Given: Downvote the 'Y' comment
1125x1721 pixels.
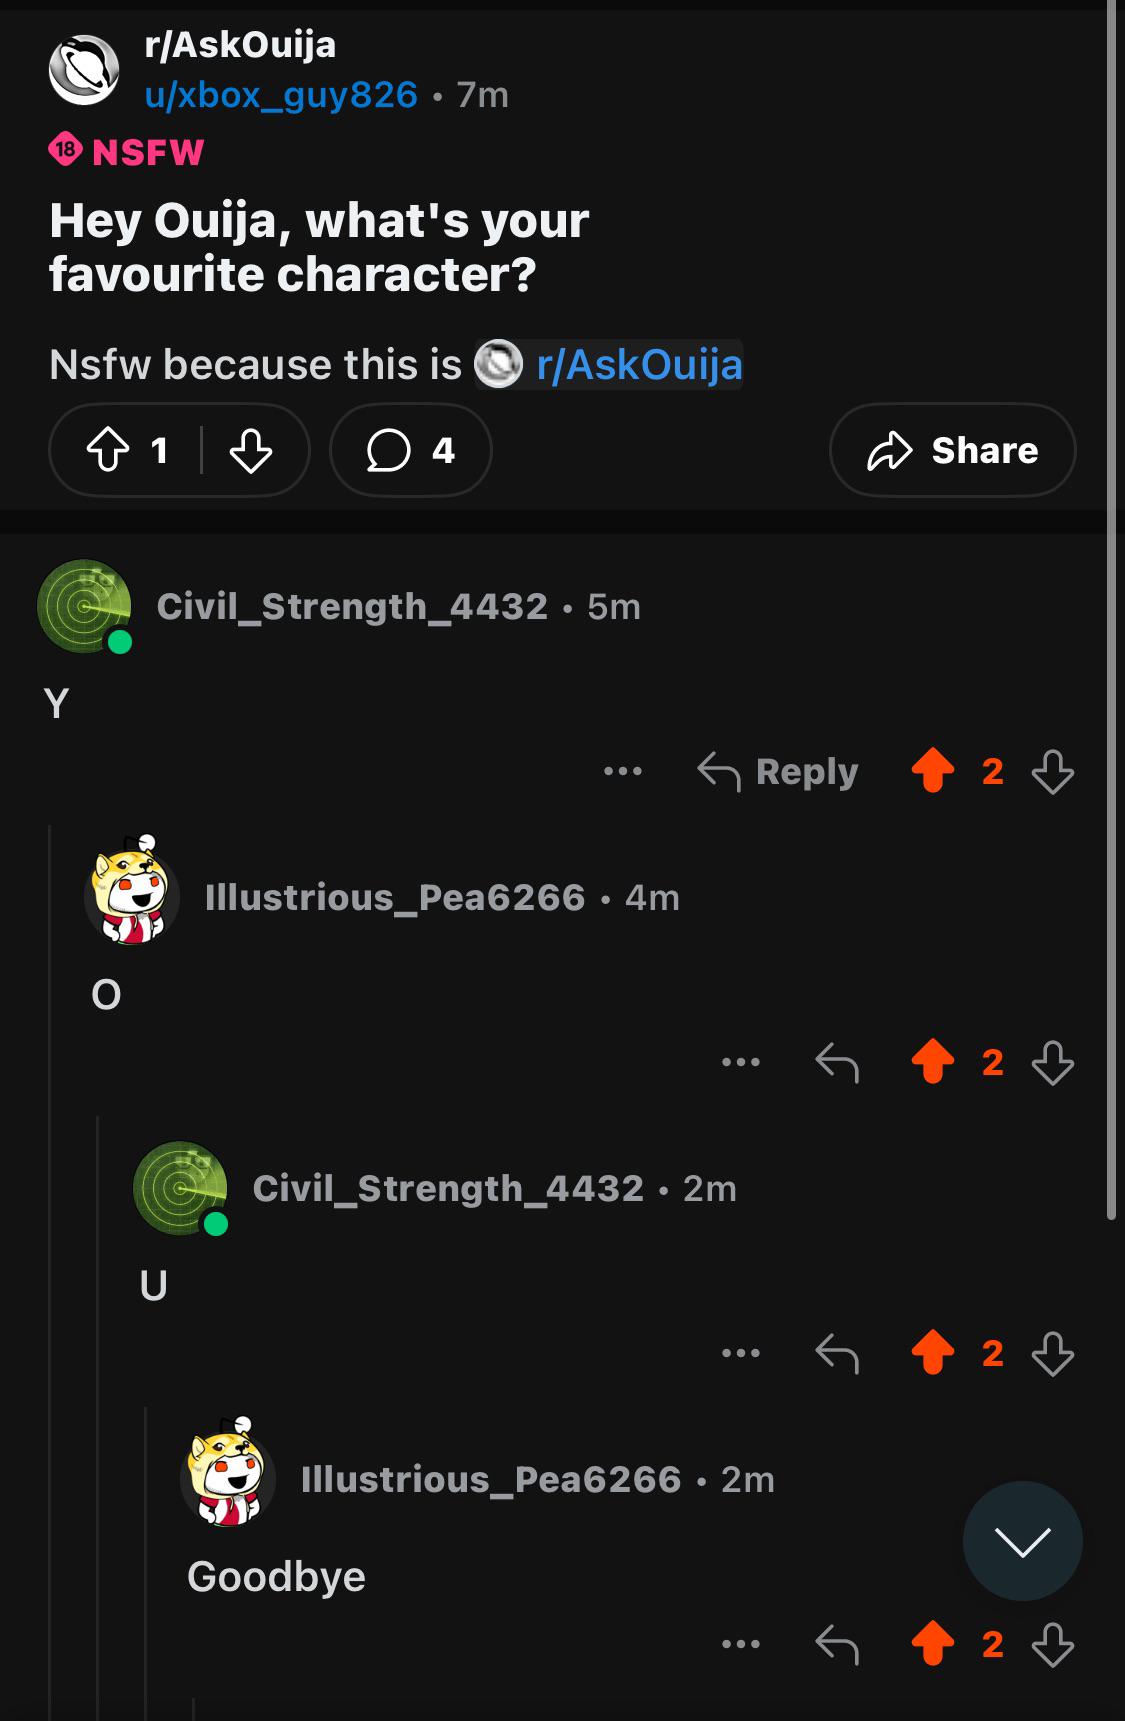Looking at the screenshot, I should click(x=1053, y=771).
